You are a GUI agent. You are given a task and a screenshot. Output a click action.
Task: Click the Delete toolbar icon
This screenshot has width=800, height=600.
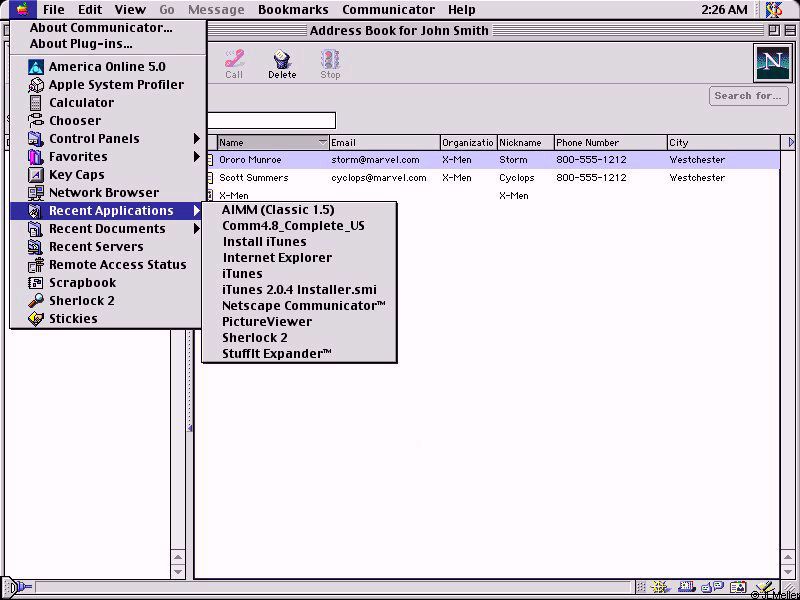click(282, 64)
